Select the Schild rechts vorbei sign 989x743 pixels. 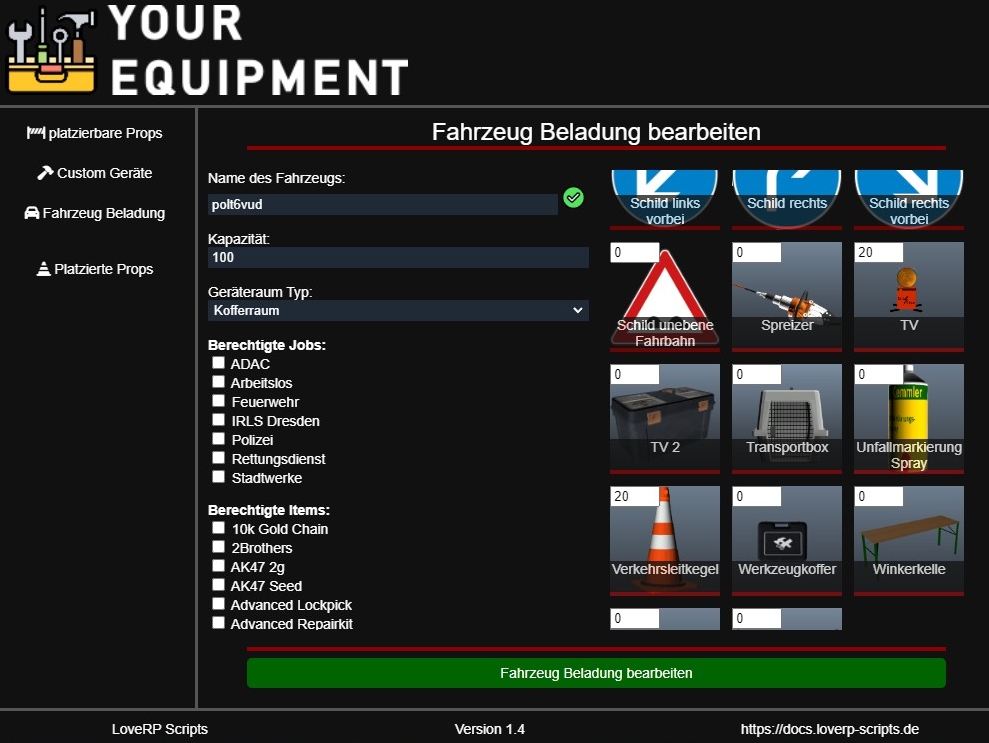(909, 199)
